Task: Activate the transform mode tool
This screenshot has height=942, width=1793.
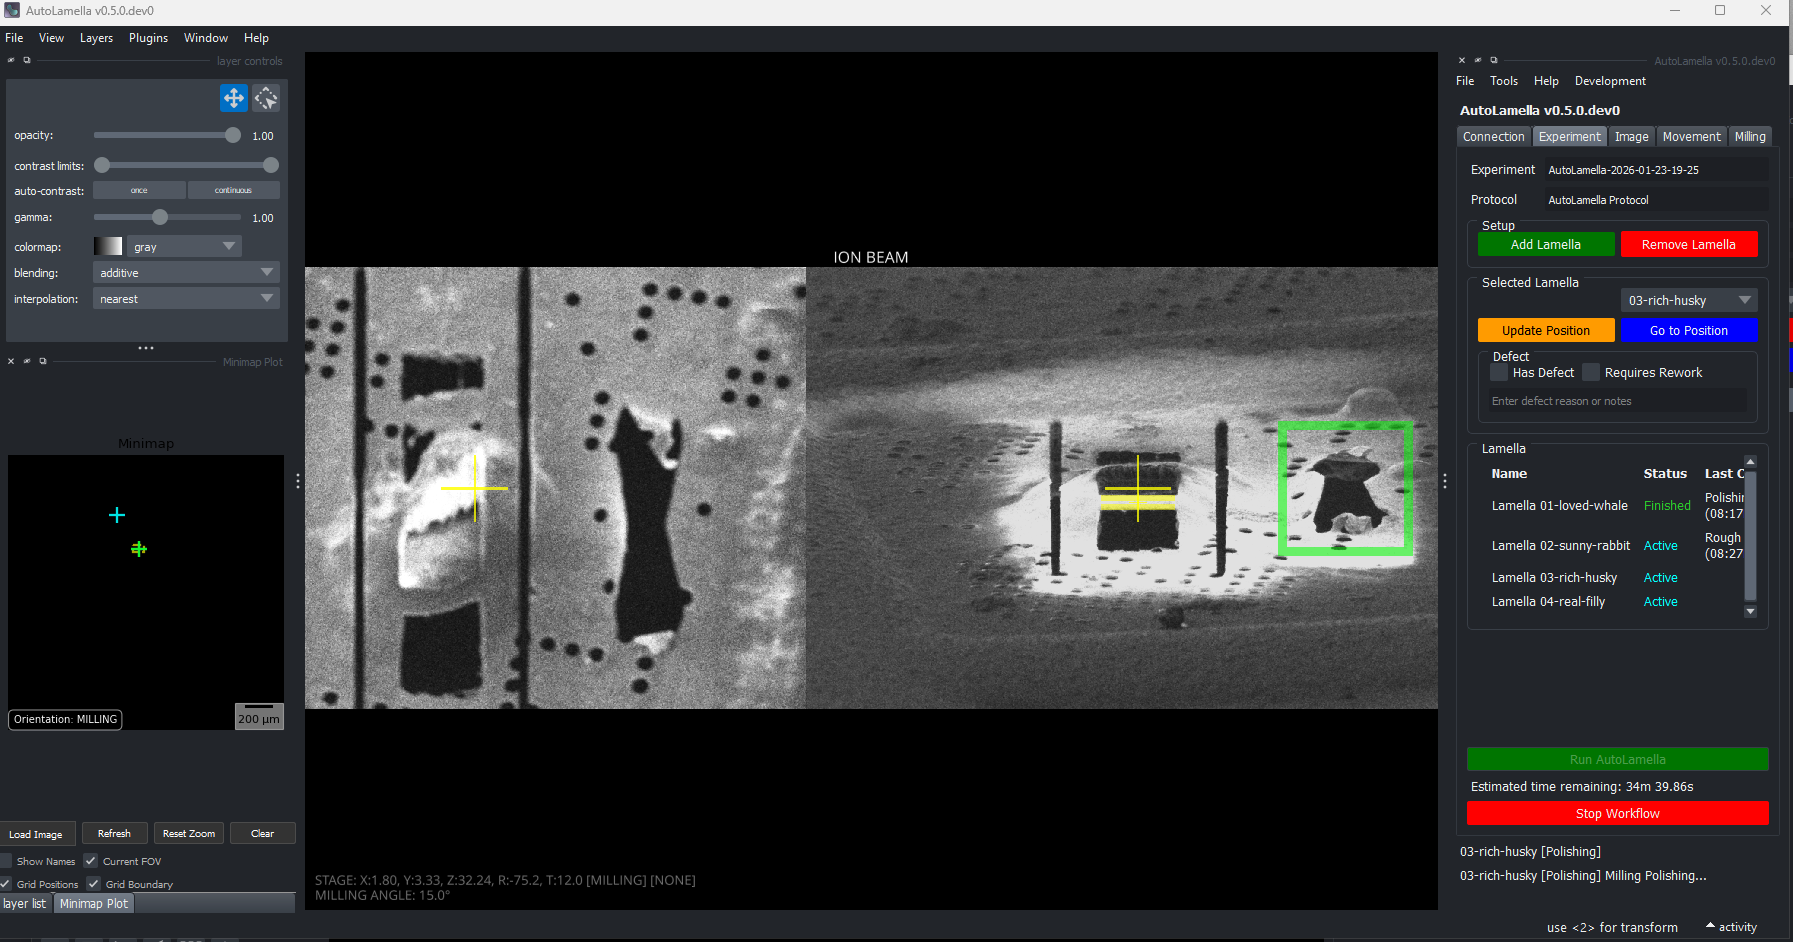Action: (266, 98)
